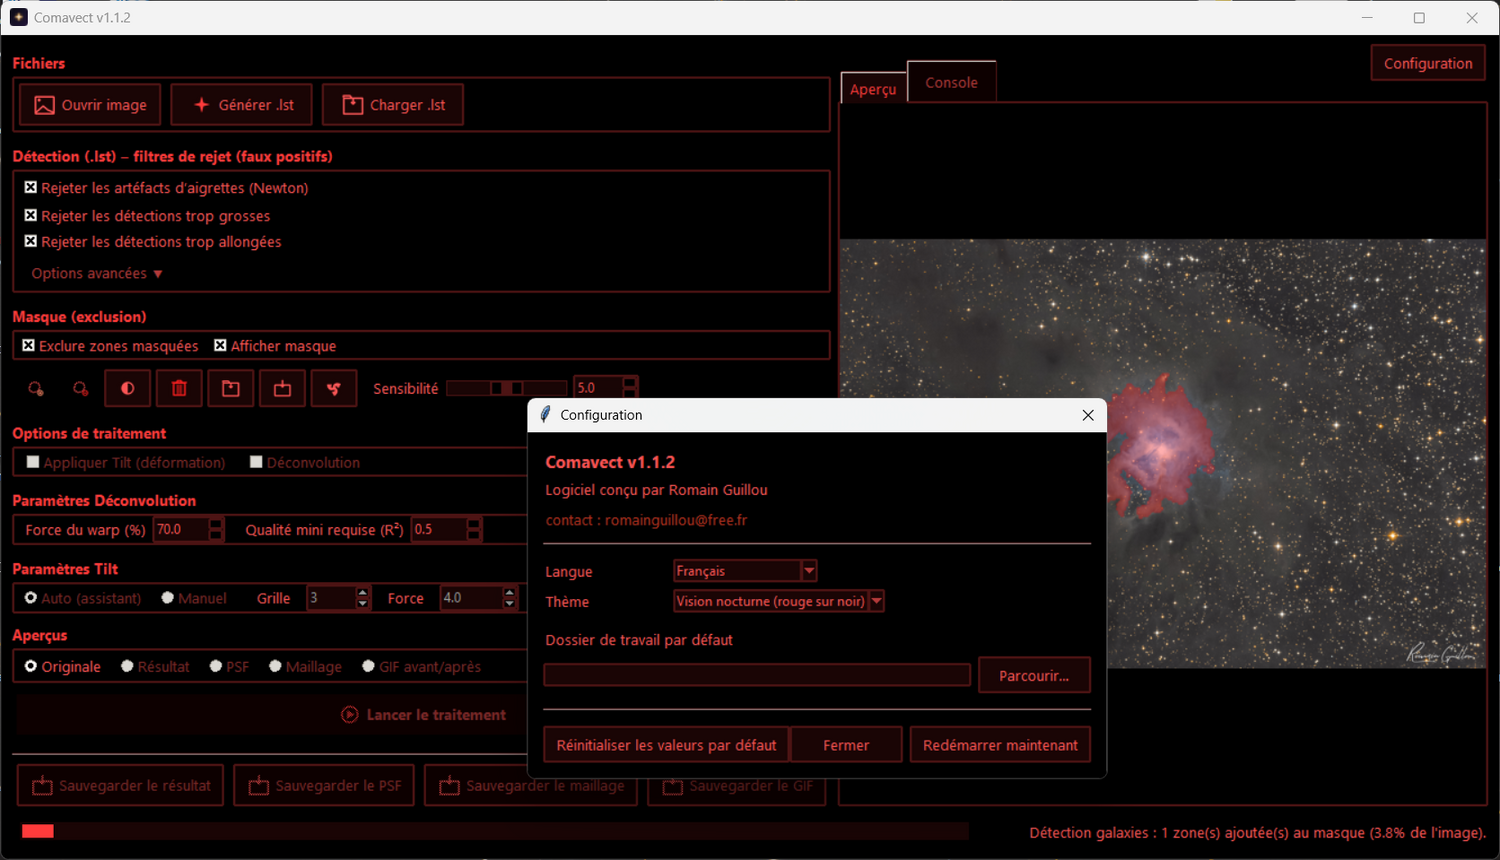Select the Manuel tilt radio button
This screenshot has width=1500, height=860.
pyautogui.click(x=168, y=598)
